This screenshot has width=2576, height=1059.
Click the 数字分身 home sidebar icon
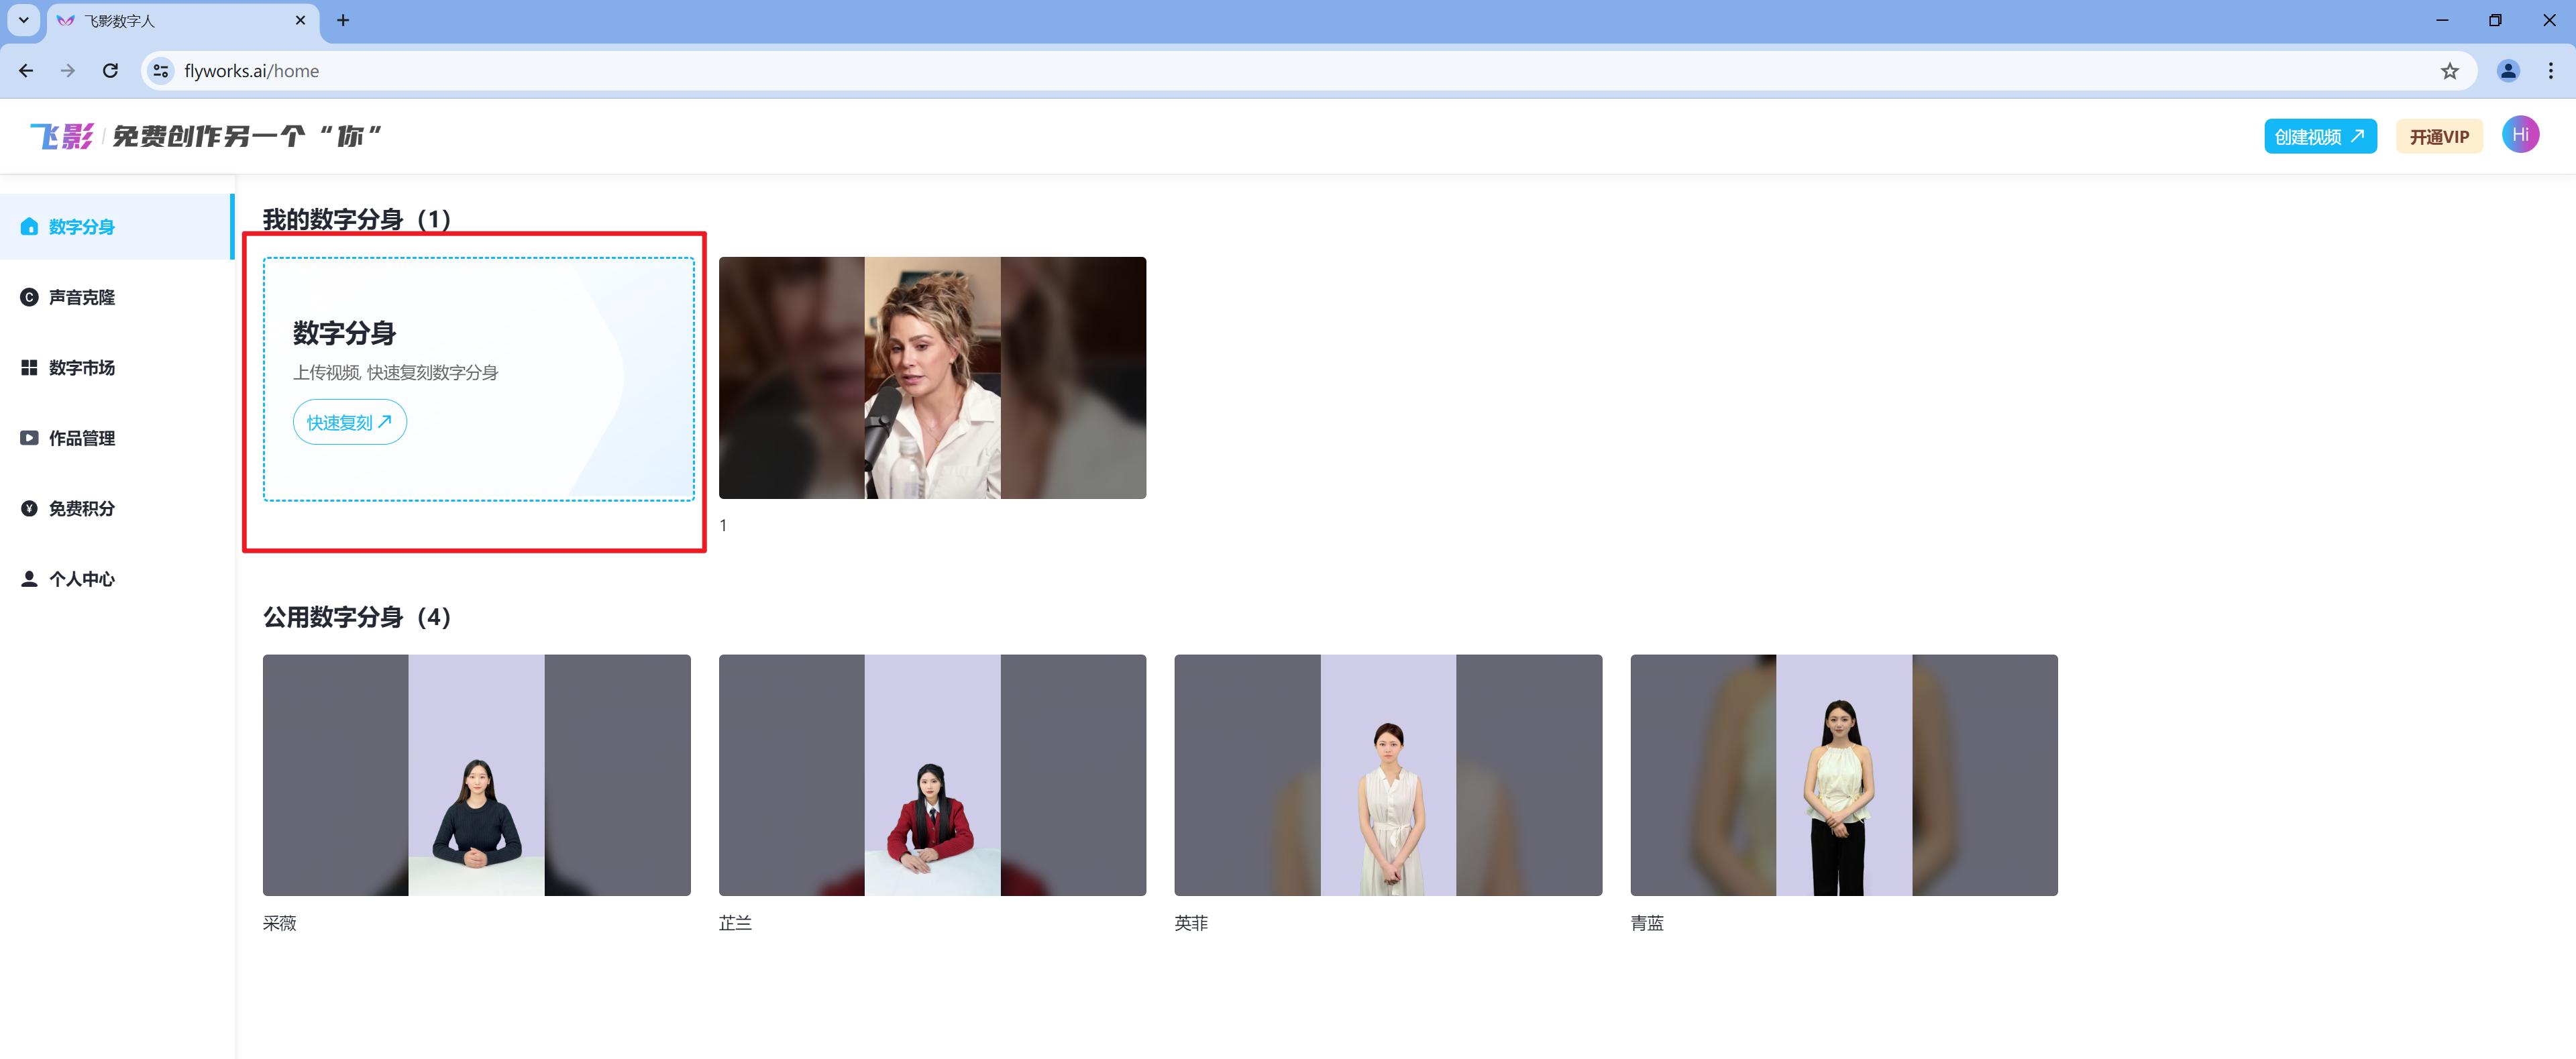tap(29, 227)
